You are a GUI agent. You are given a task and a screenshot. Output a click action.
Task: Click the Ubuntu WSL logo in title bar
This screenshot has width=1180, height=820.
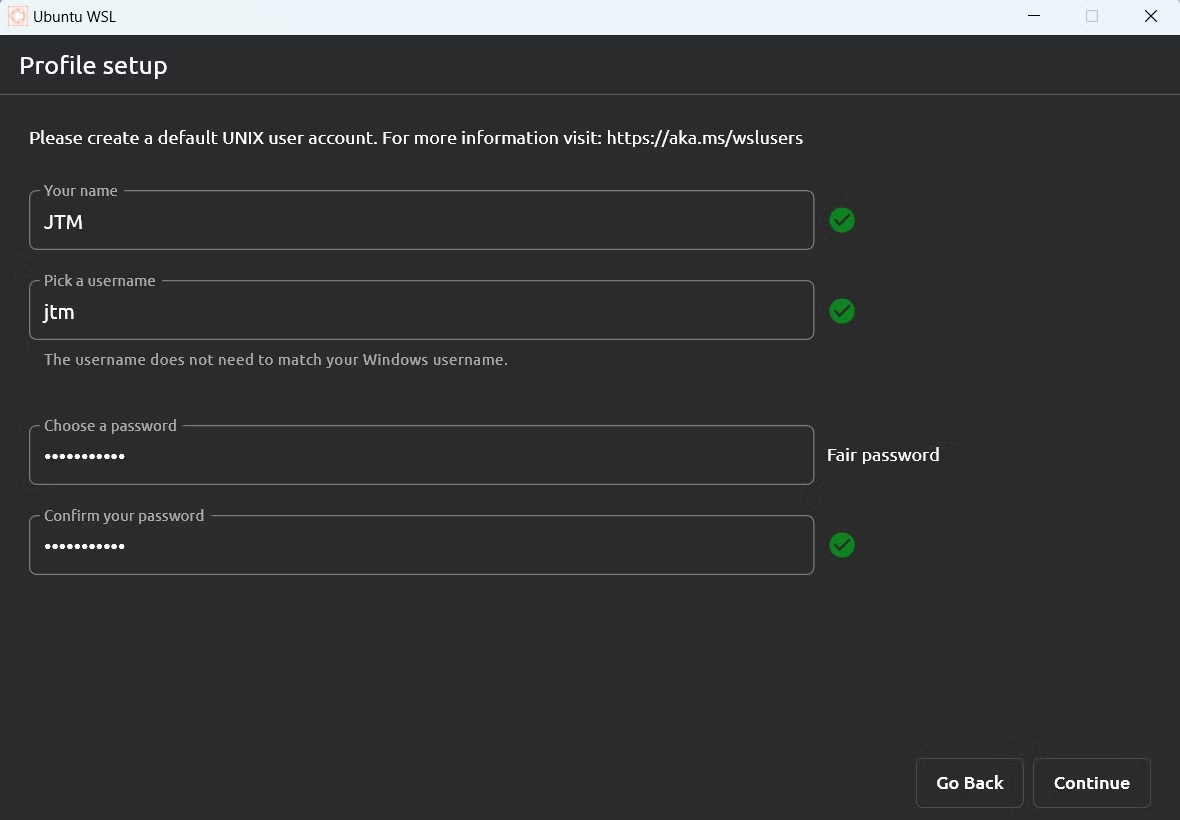[x=17, y=17]
